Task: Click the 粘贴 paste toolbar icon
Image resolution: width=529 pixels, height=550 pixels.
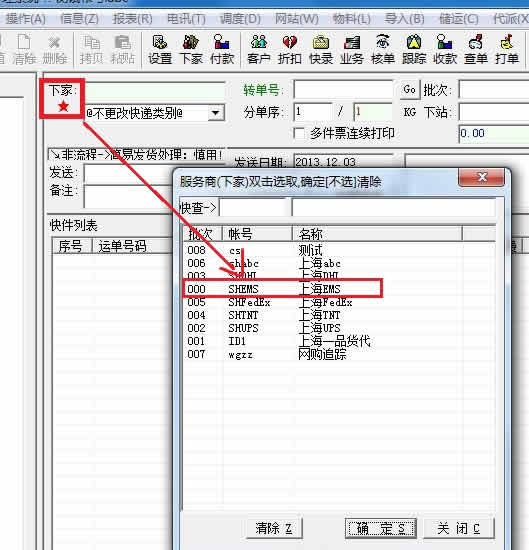Action: coord(122,50)
